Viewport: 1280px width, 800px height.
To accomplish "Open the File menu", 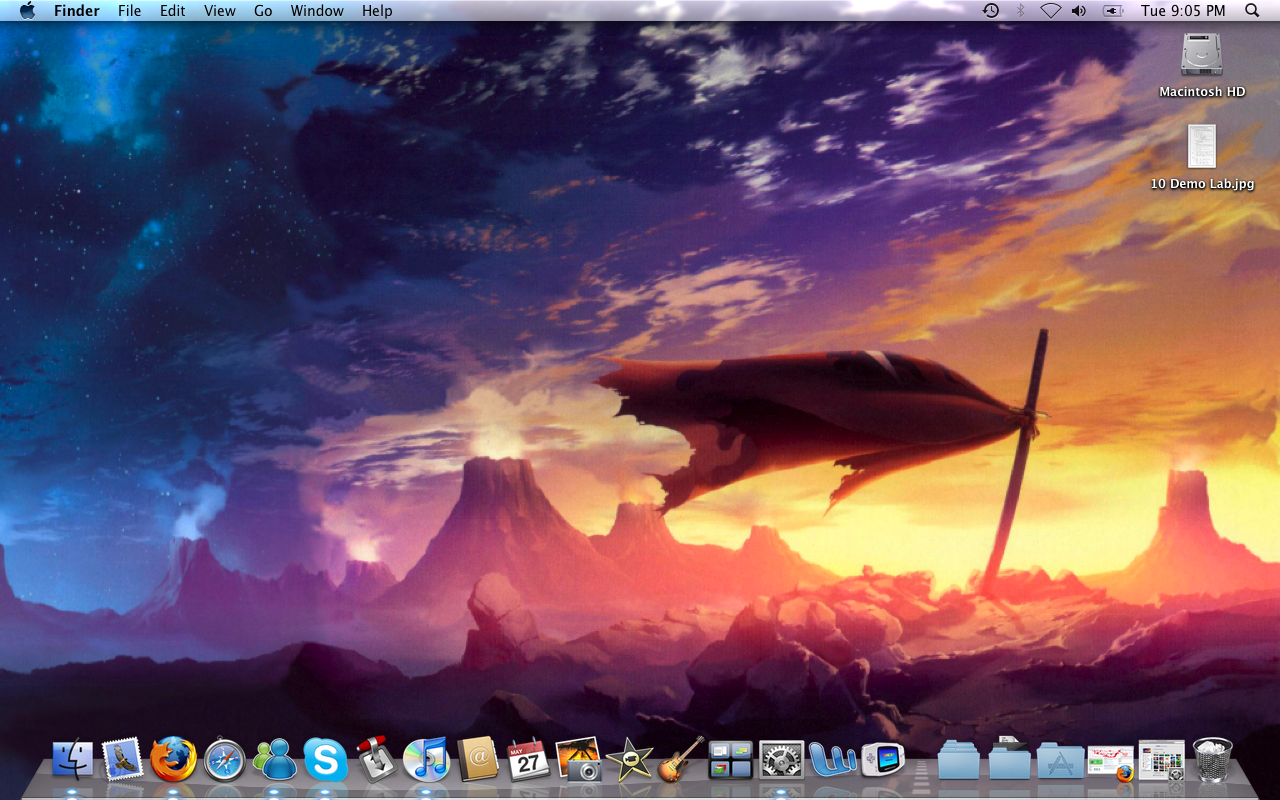I will point(130,11).
